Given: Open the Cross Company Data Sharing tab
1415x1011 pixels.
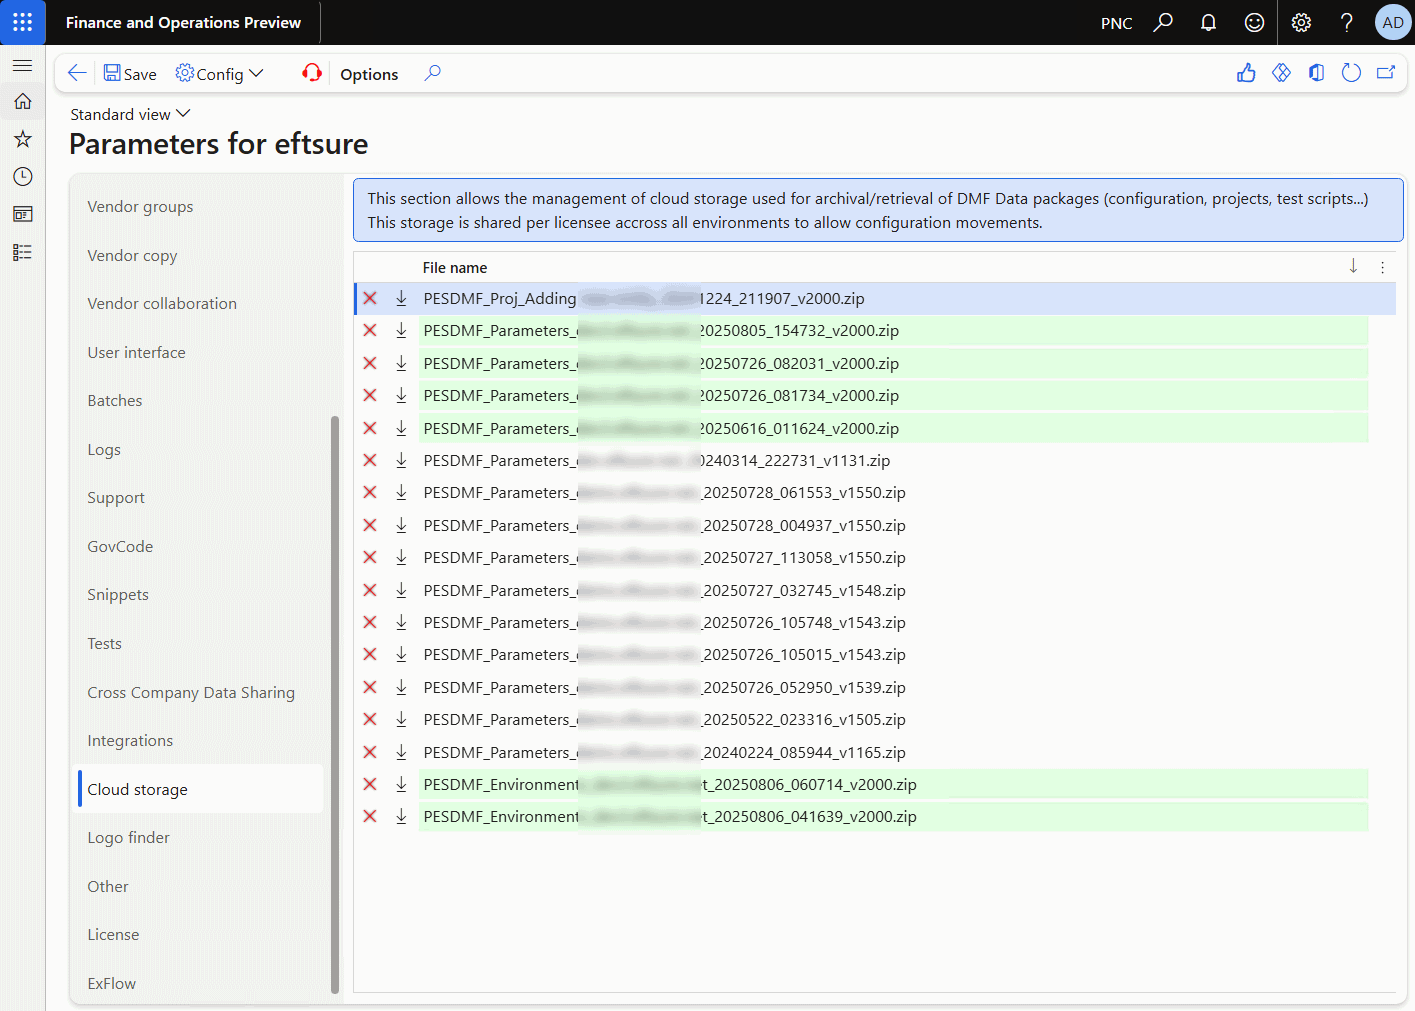Looking at the screenshot, I should click(191, 693).
